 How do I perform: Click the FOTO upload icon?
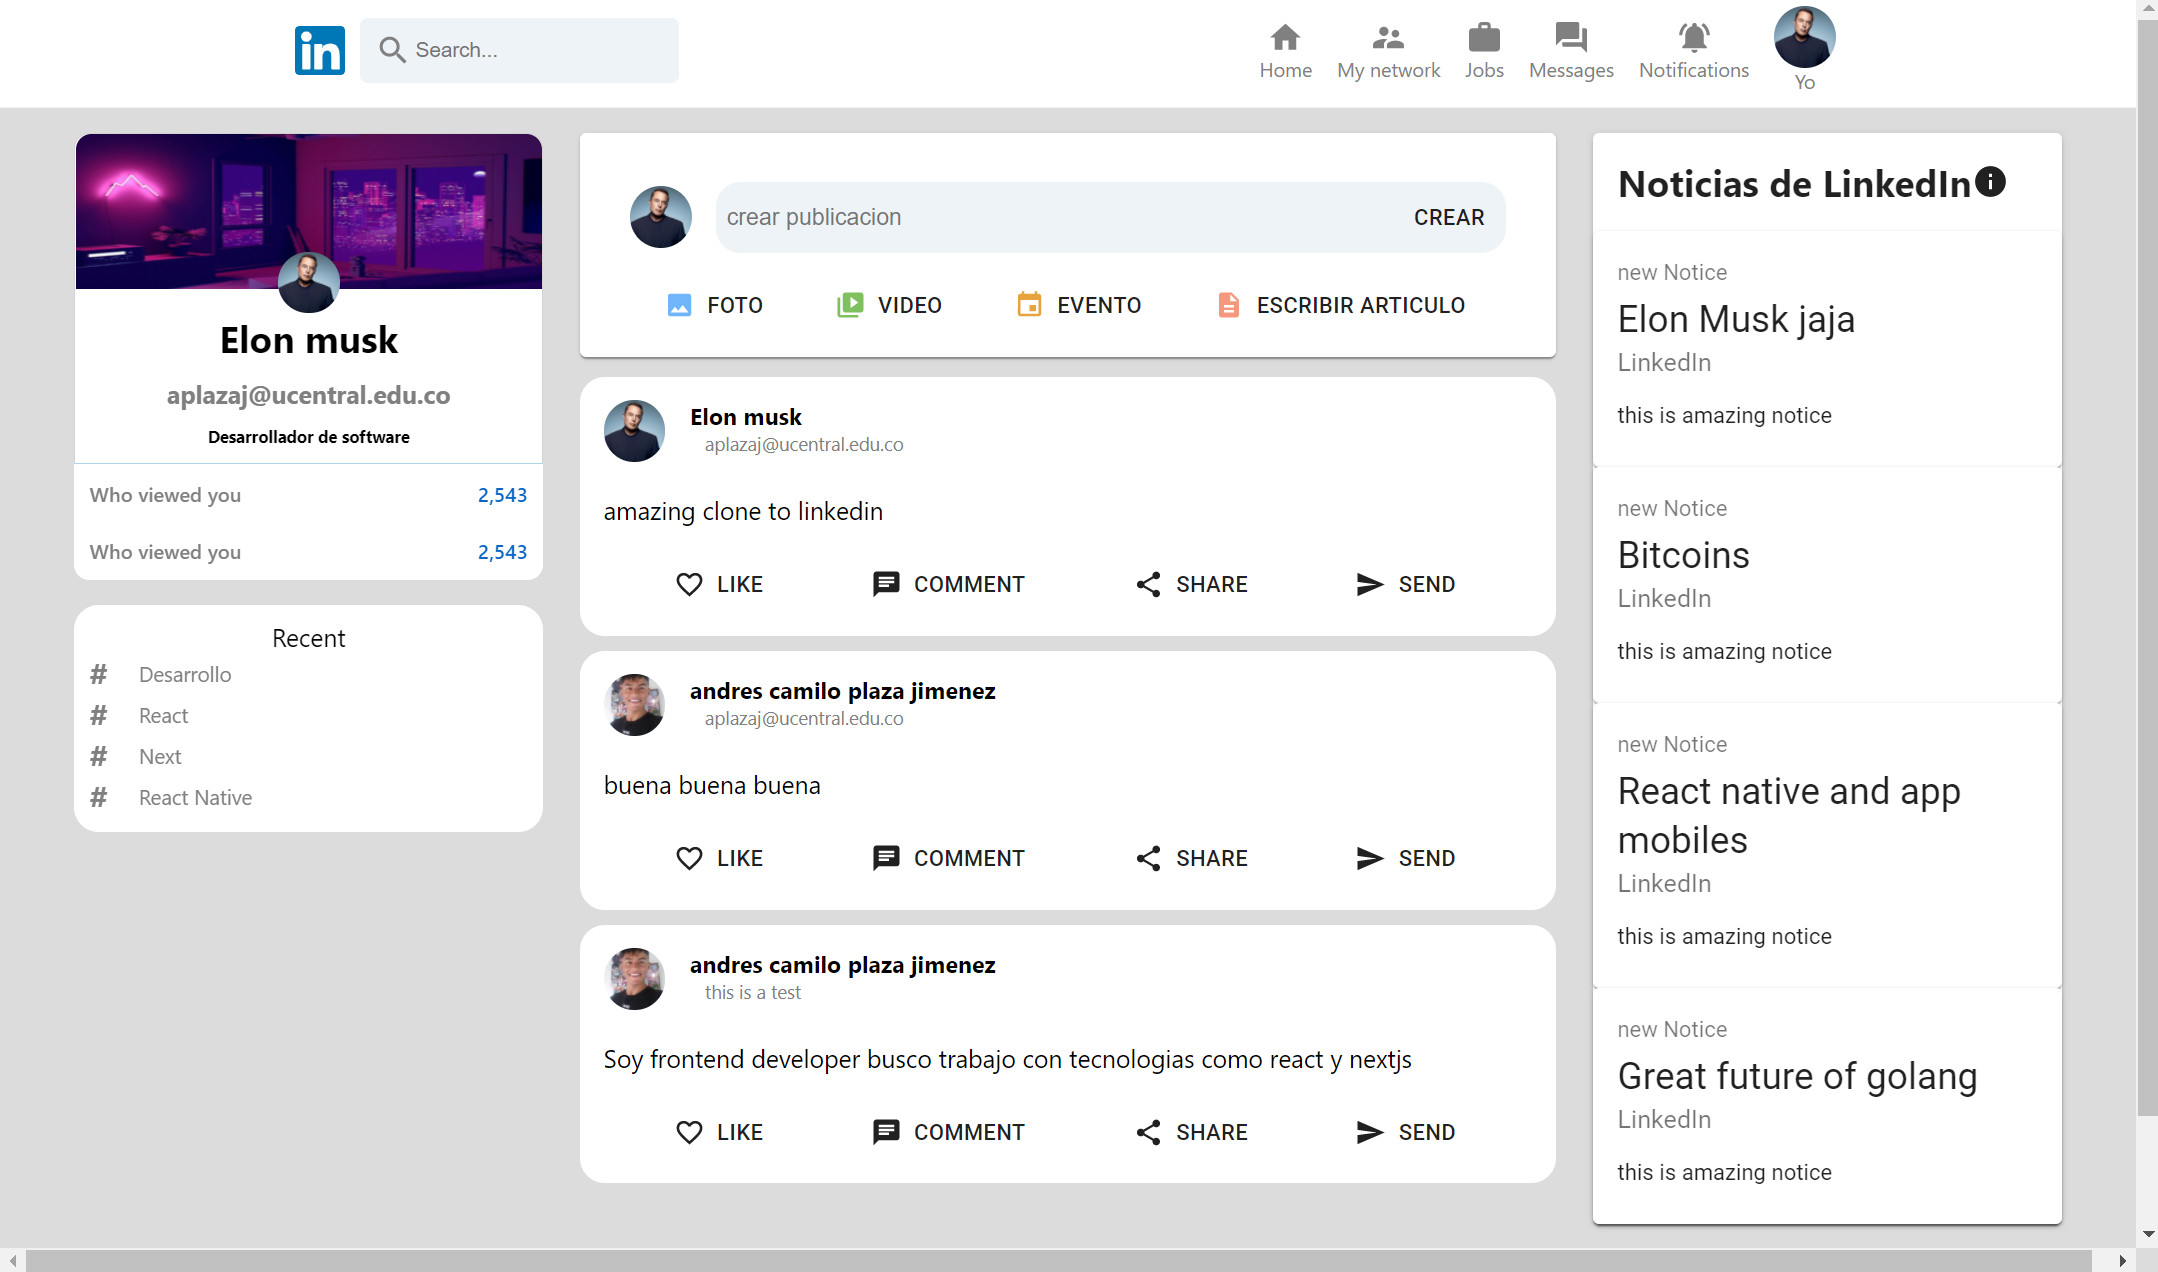click(680, 303)
